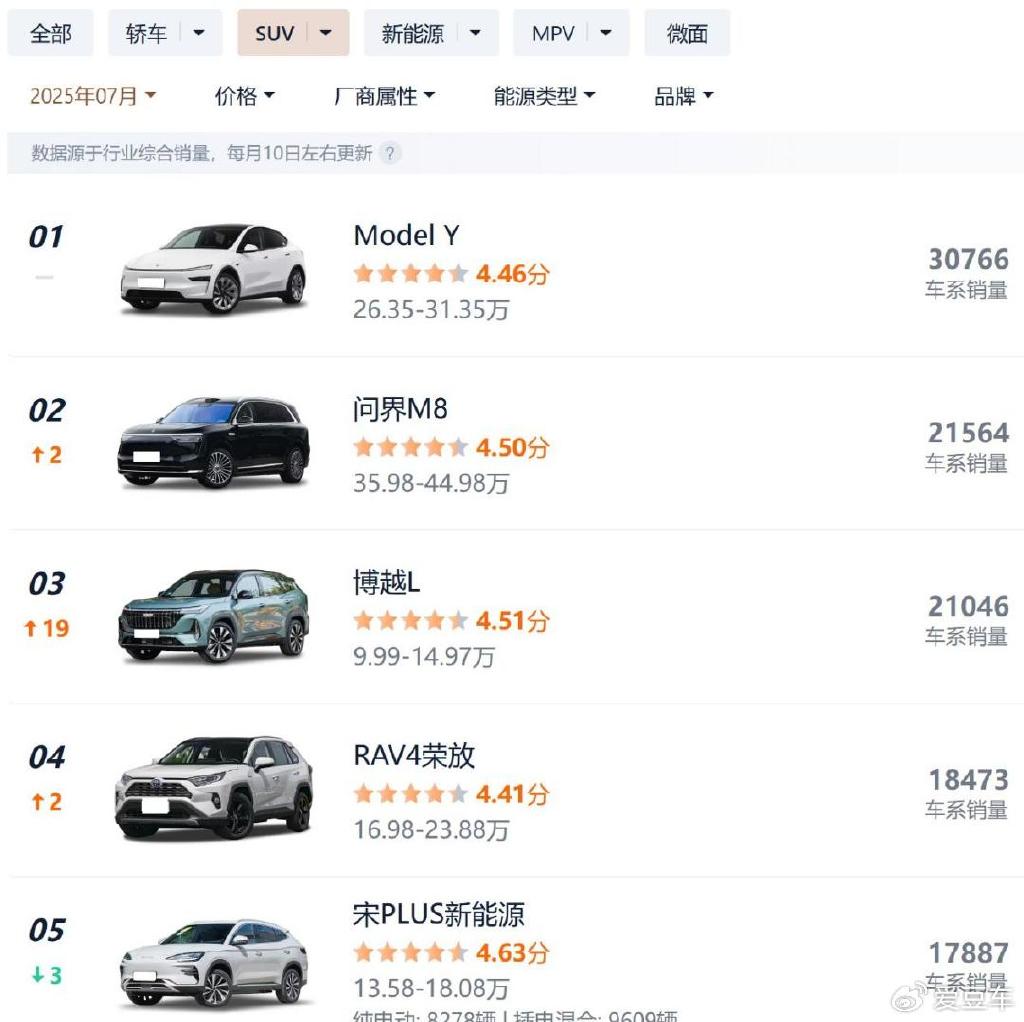Click the help question mark icon
The width and height of the screenshot is (1024, 1022).
[x=390, y=153]
